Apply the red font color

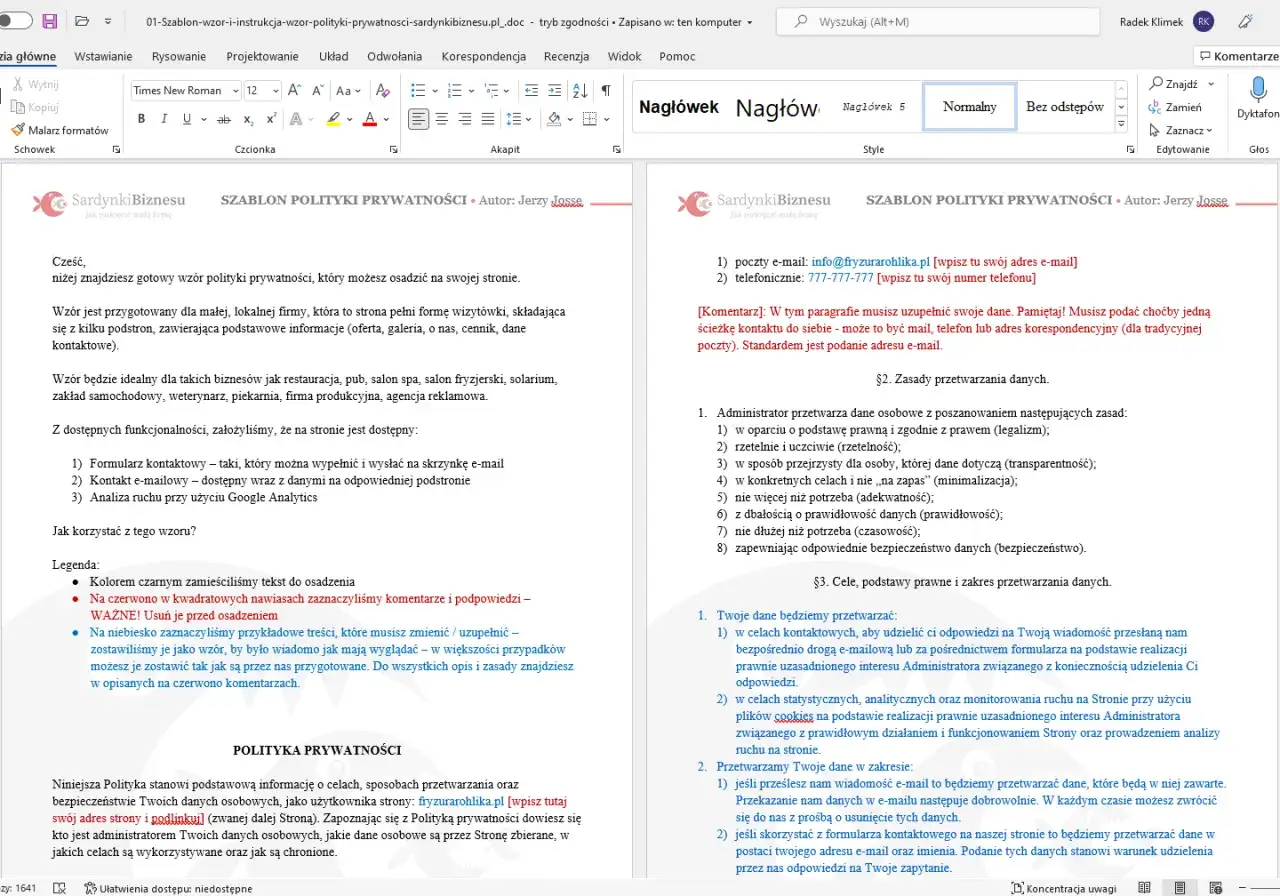tap(369, 119)
